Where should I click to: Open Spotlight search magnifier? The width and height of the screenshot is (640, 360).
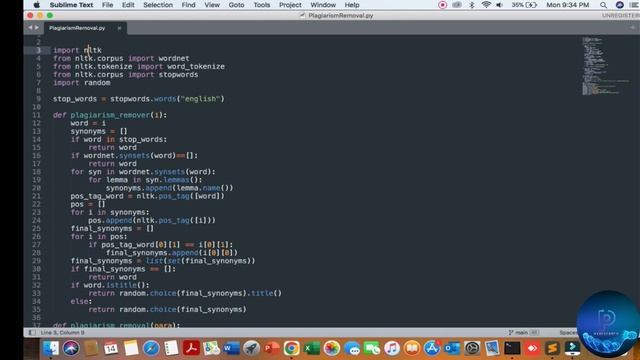[603, 5]
